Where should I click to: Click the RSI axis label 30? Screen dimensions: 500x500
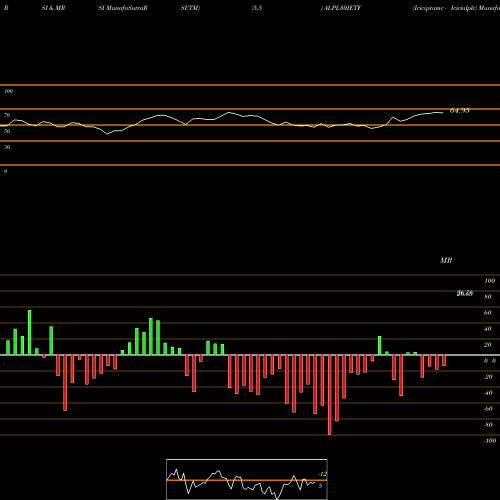7,147
